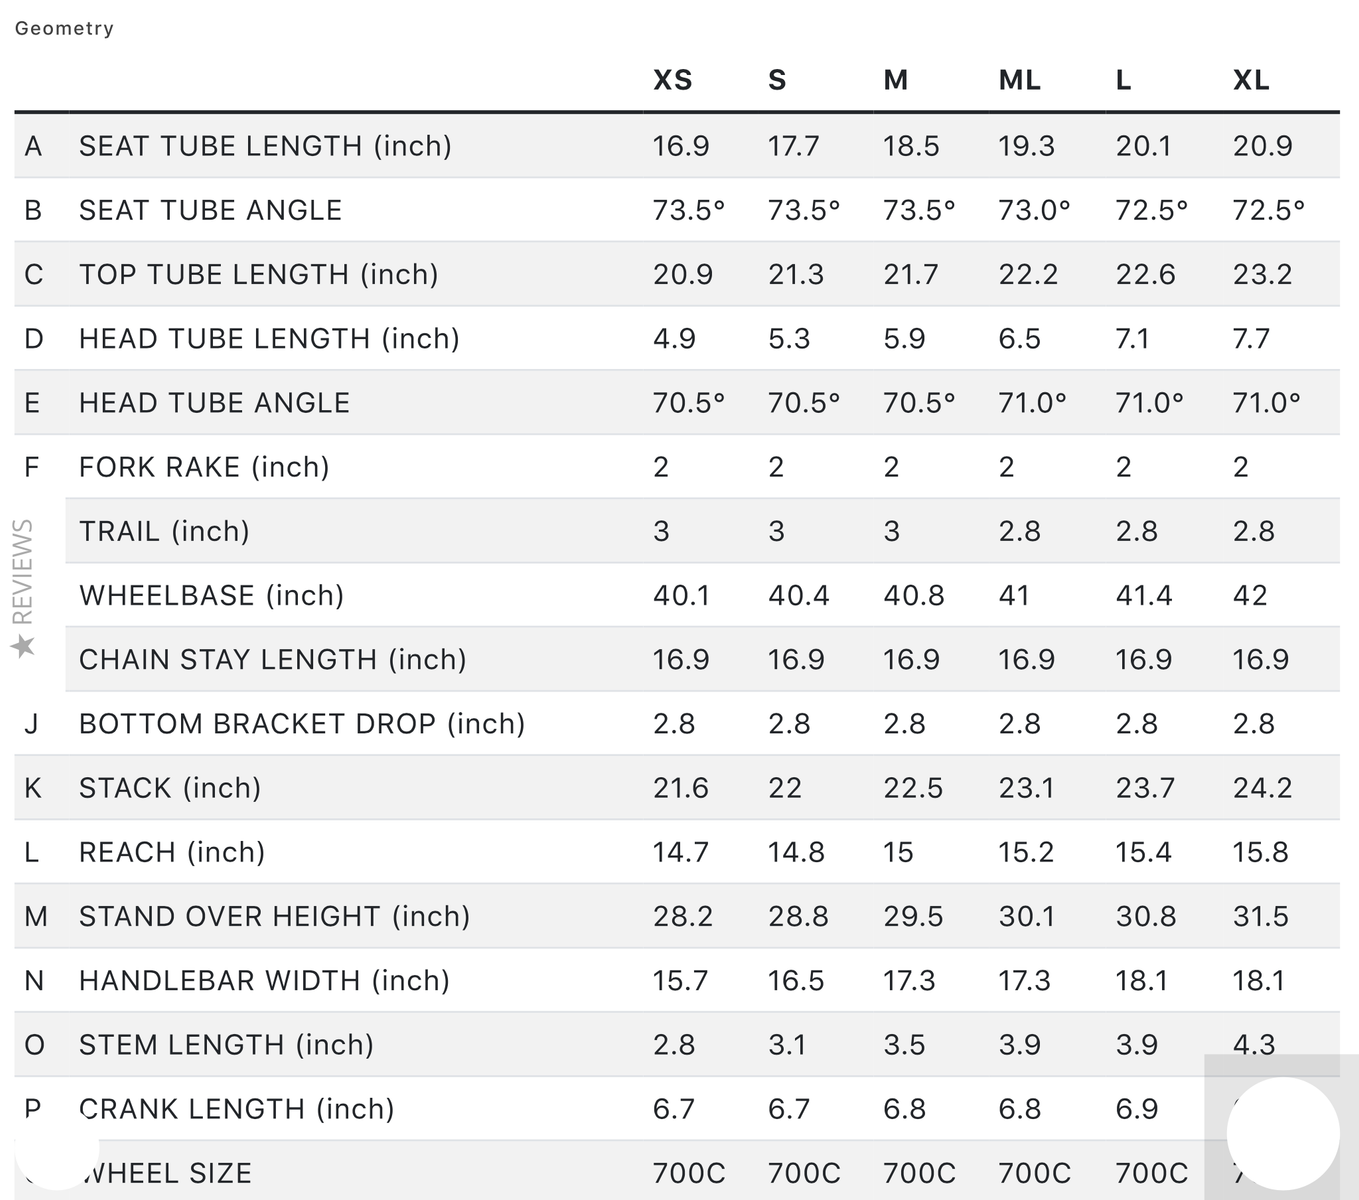The image size is (1359, 1200).
Task: Click the WHEELBASE row label
Action: (211, 596)
